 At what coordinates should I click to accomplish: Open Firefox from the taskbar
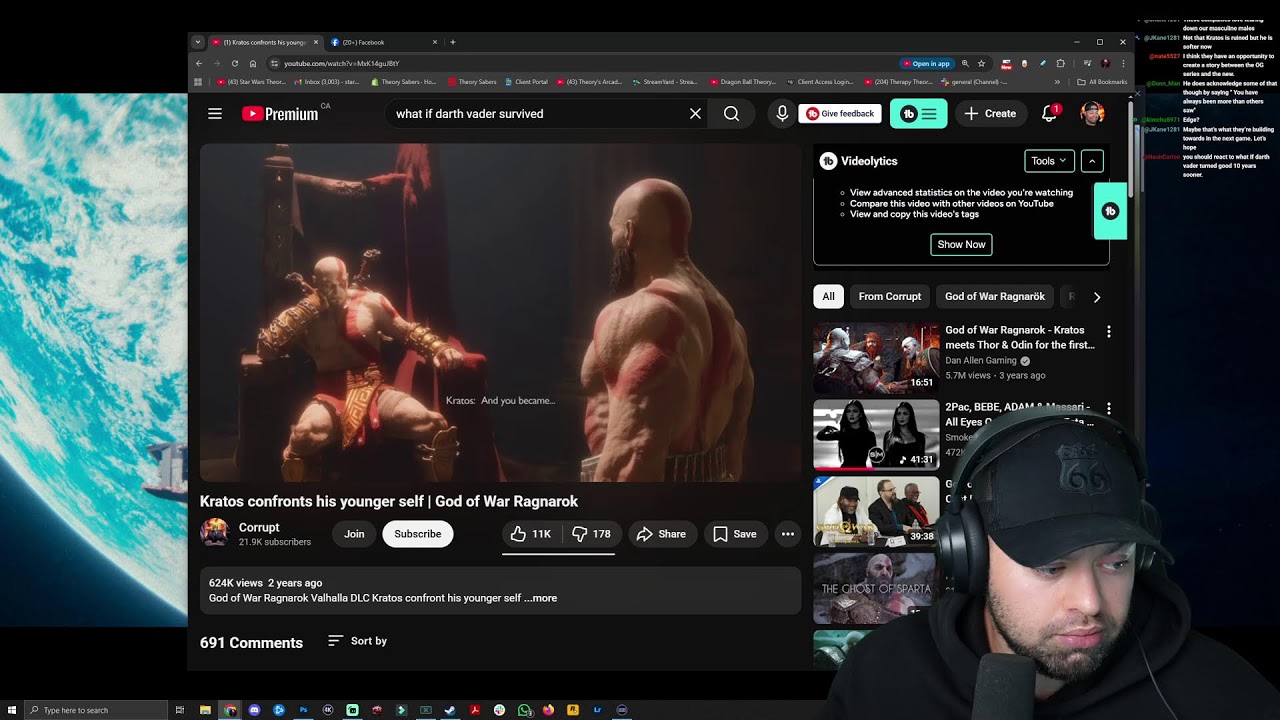548,710
